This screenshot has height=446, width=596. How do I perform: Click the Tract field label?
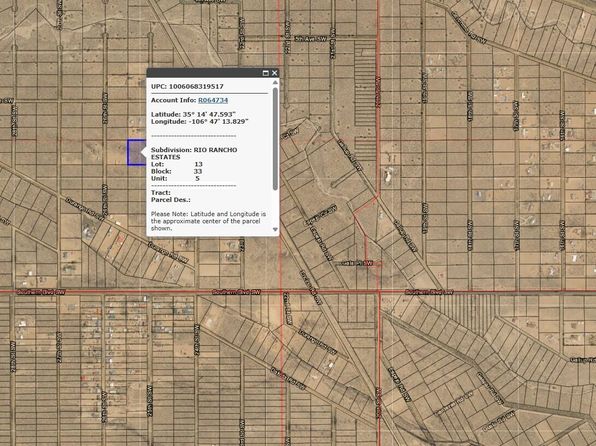click(x=161, y=192)
